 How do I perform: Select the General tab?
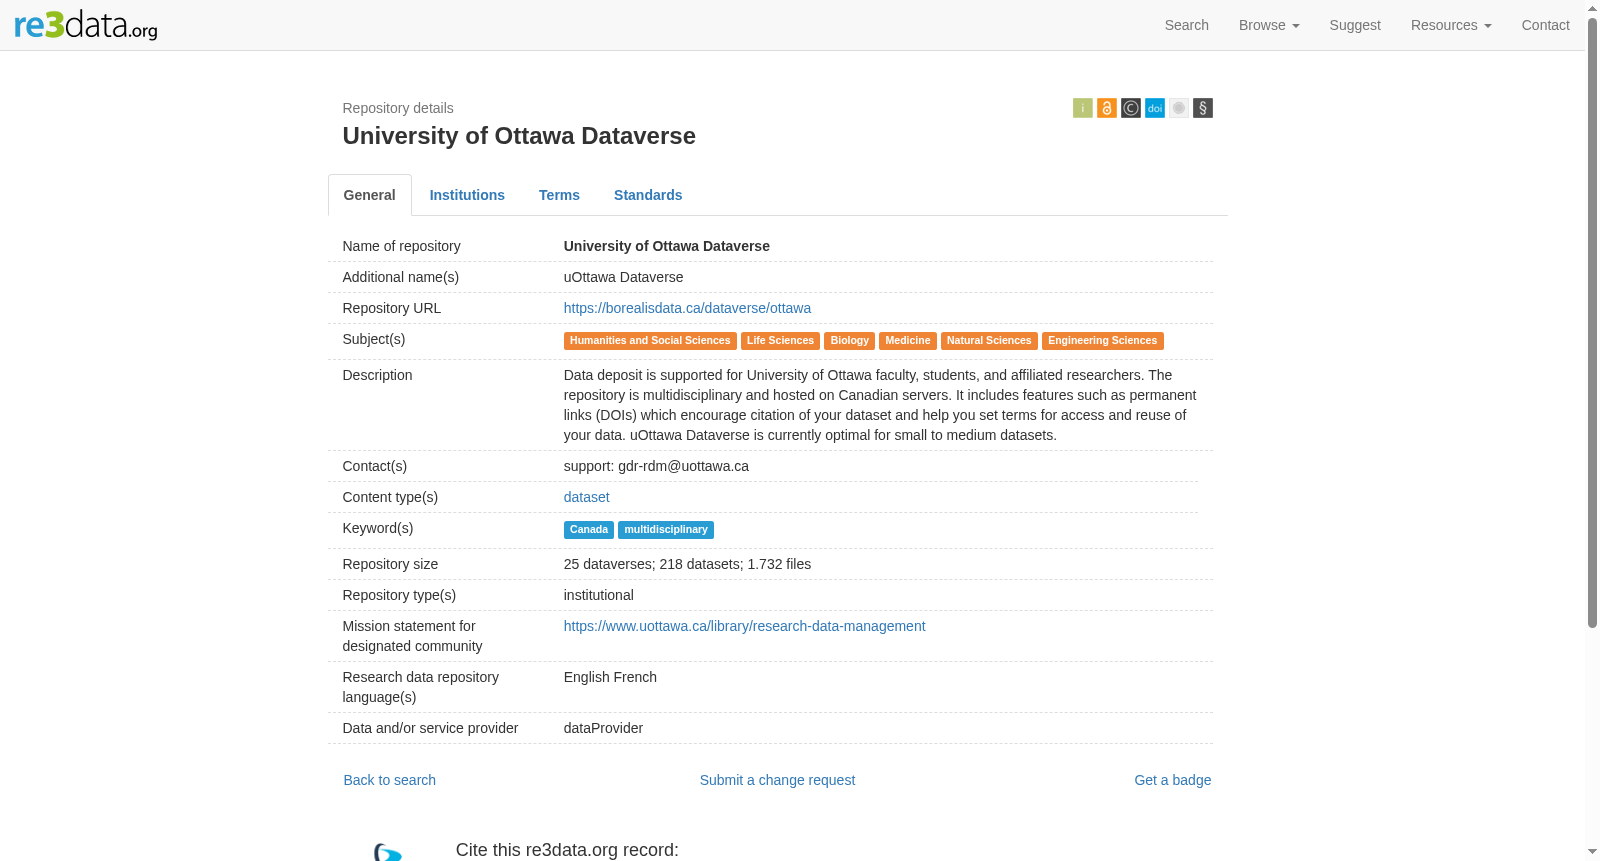[370, 195]
